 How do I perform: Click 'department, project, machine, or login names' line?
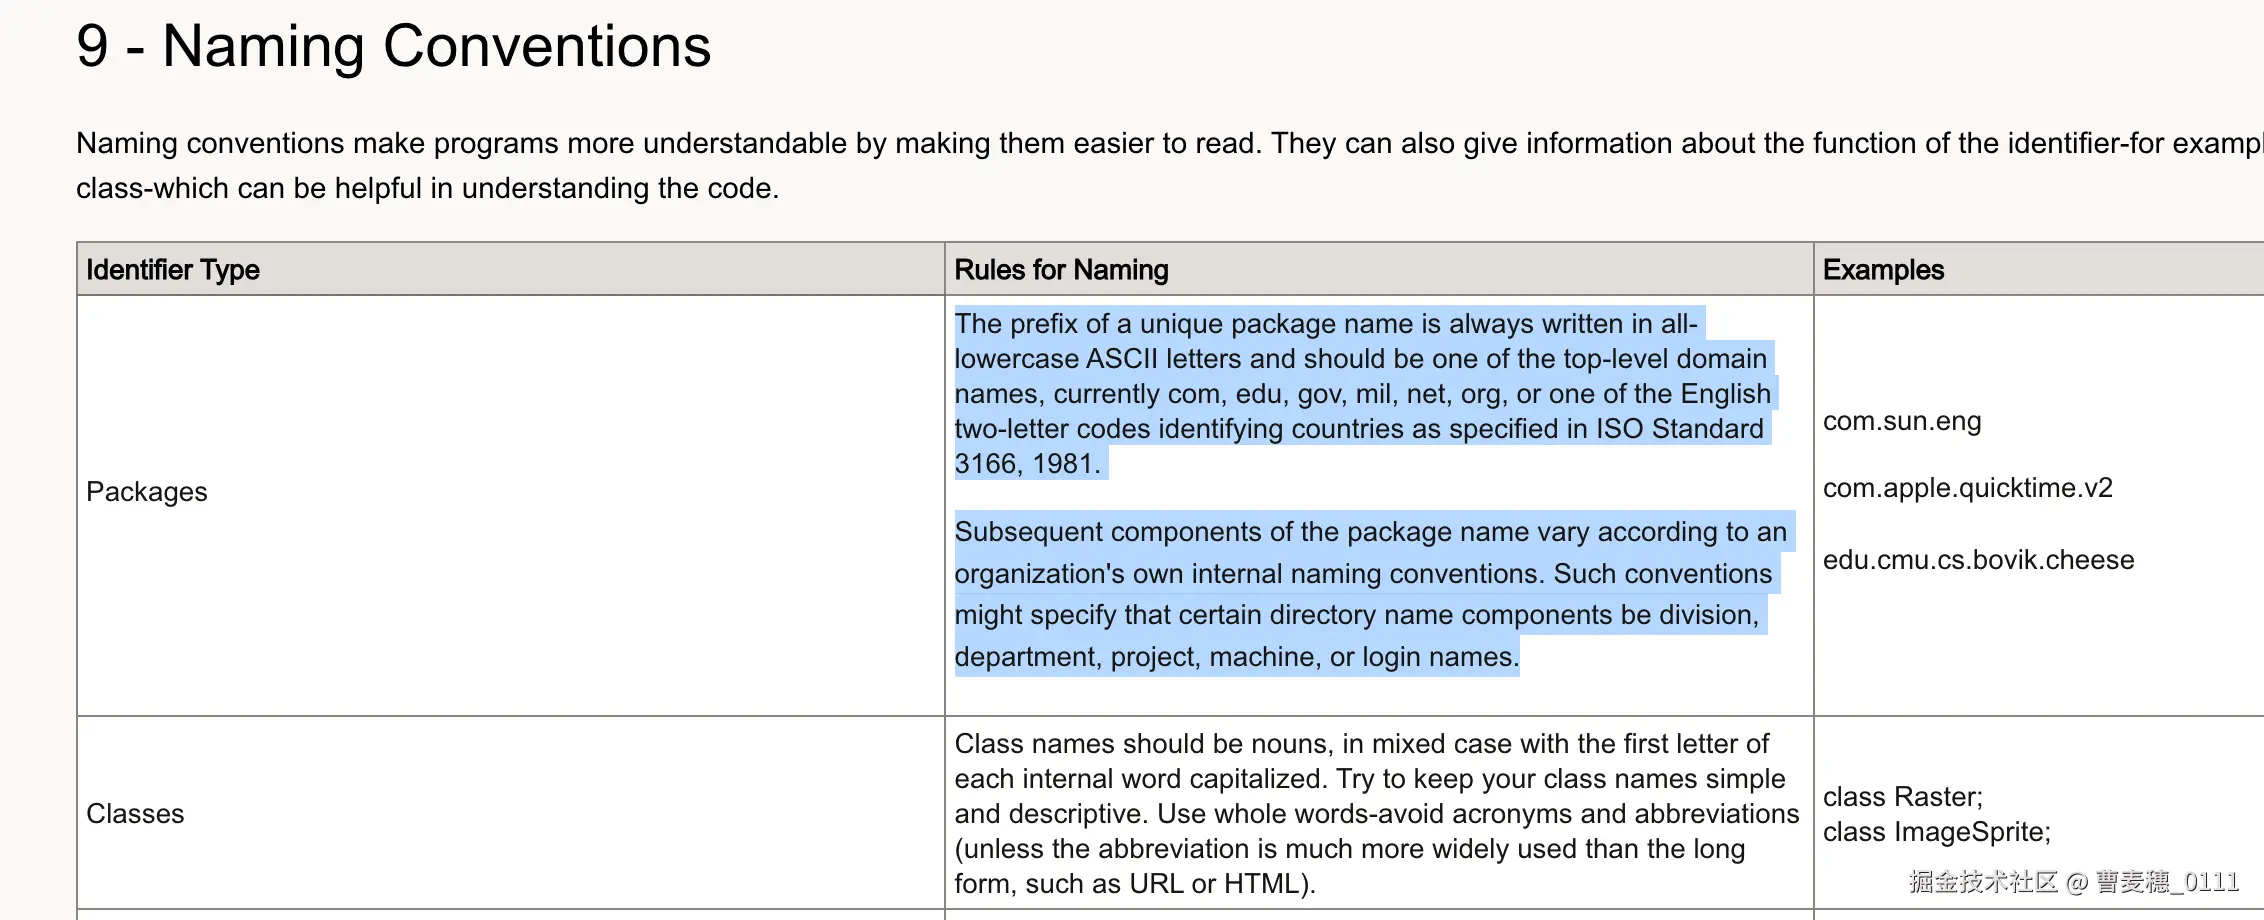point(1237,657)
